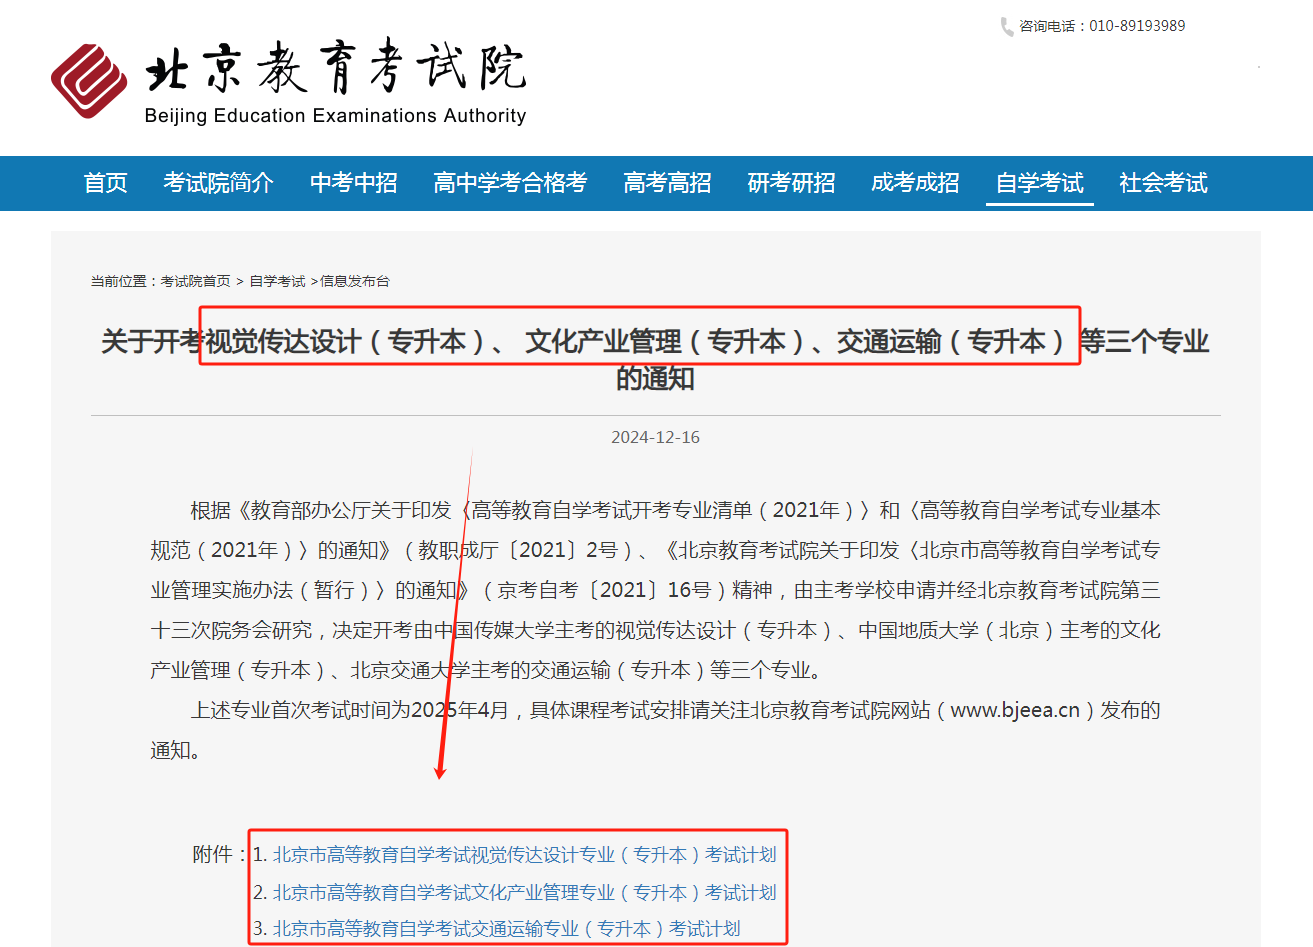Click the www.bjeea.cn website address in text
Image resolution: width=1313 pixels, height=947 pixels.
tap(1015, 710)
